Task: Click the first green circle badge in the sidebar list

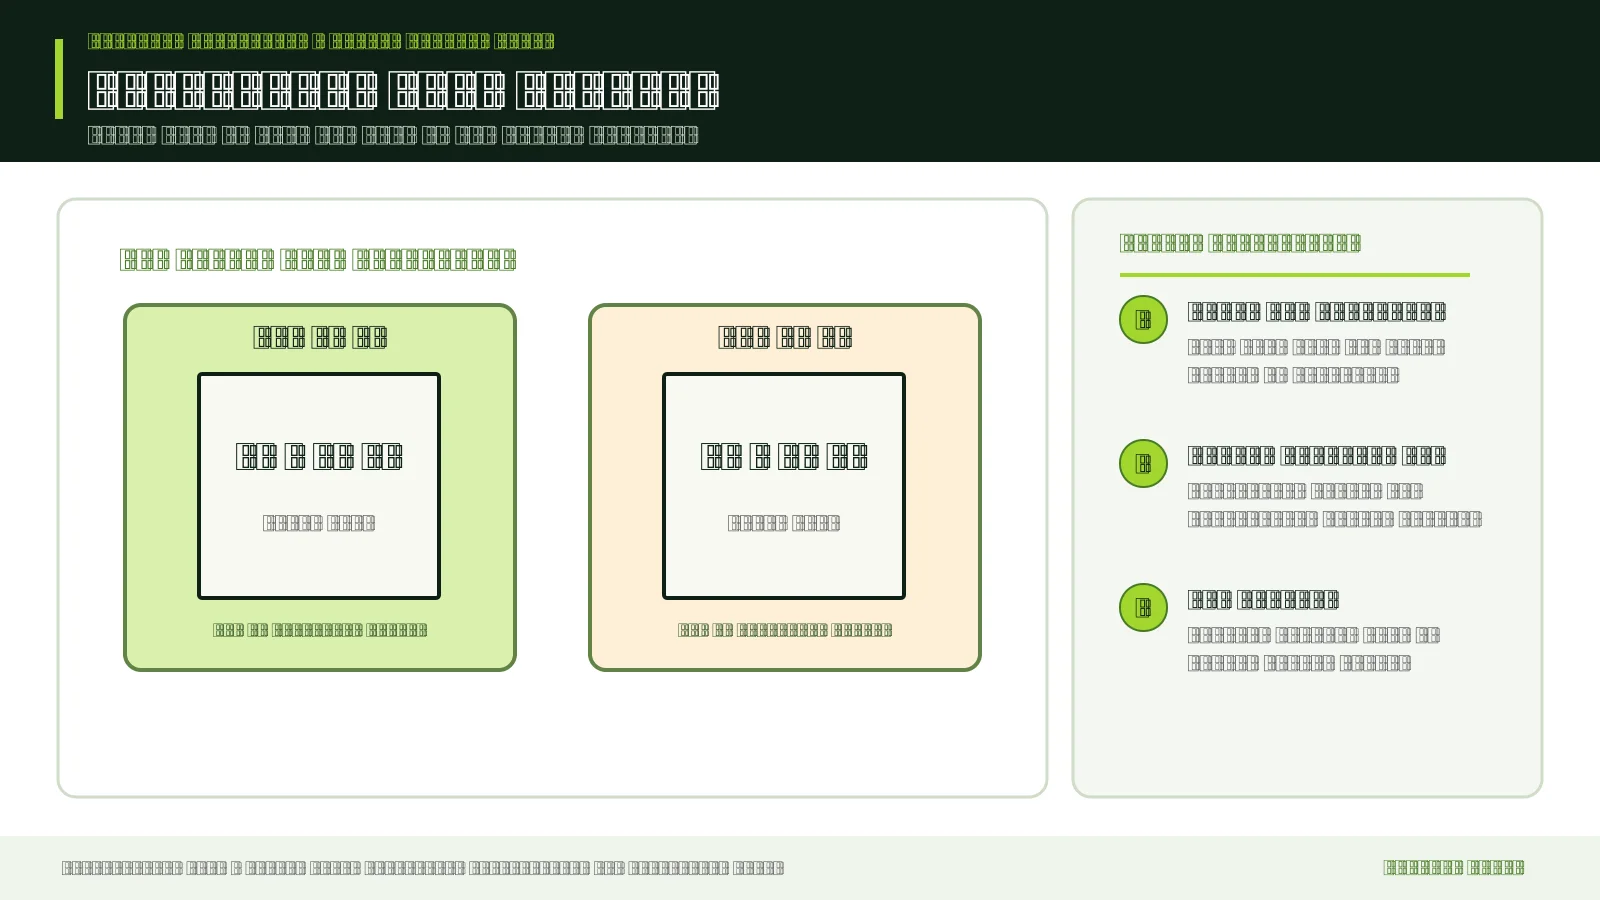Action: (1143, 320)
